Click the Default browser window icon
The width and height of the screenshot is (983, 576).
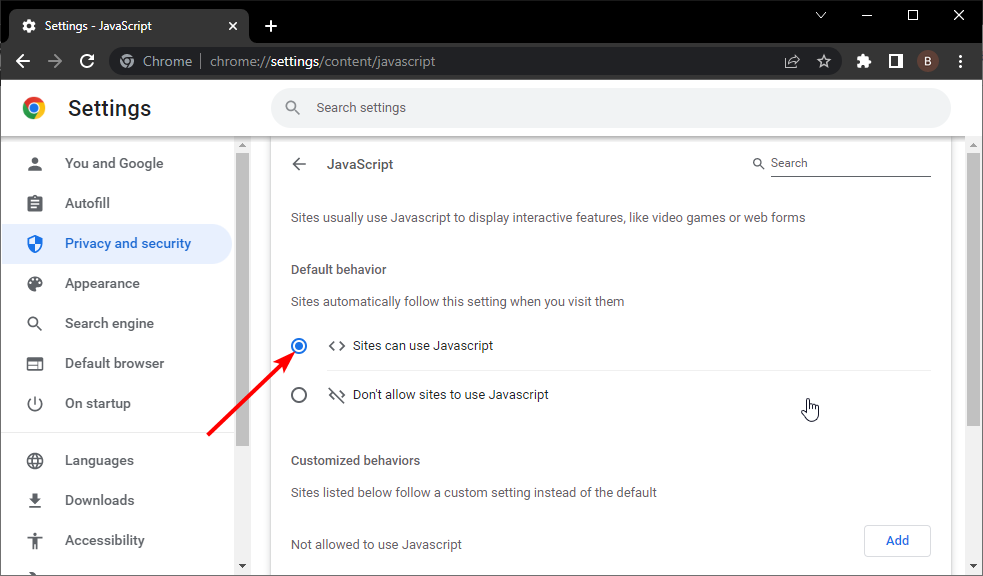pyautogui.click(x=35, y=364)
